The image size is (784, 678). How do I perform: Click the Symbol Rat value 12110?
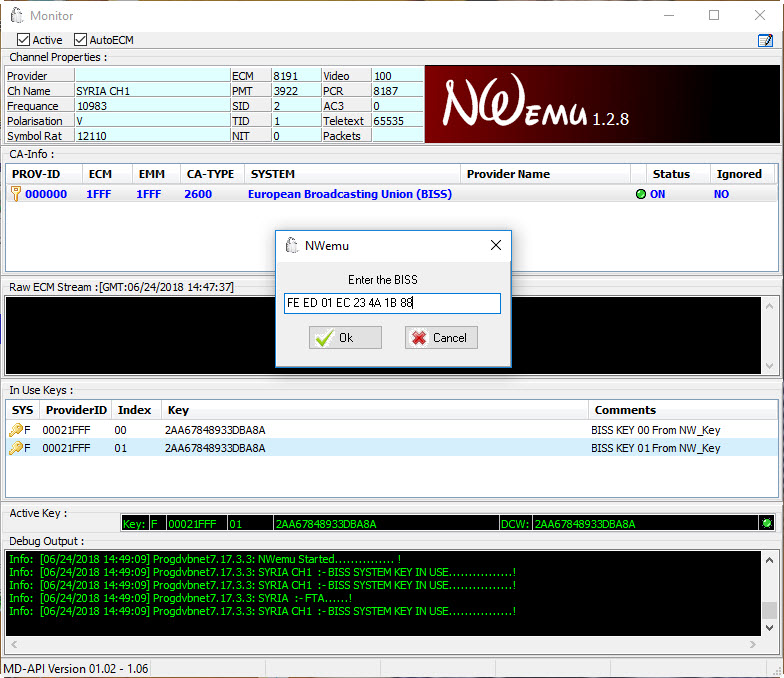152,136
